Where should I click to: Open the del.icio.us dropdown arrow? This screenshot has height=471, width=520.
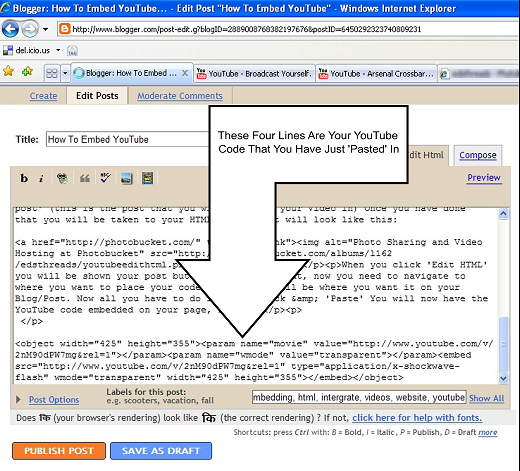(x=58, y=50)
